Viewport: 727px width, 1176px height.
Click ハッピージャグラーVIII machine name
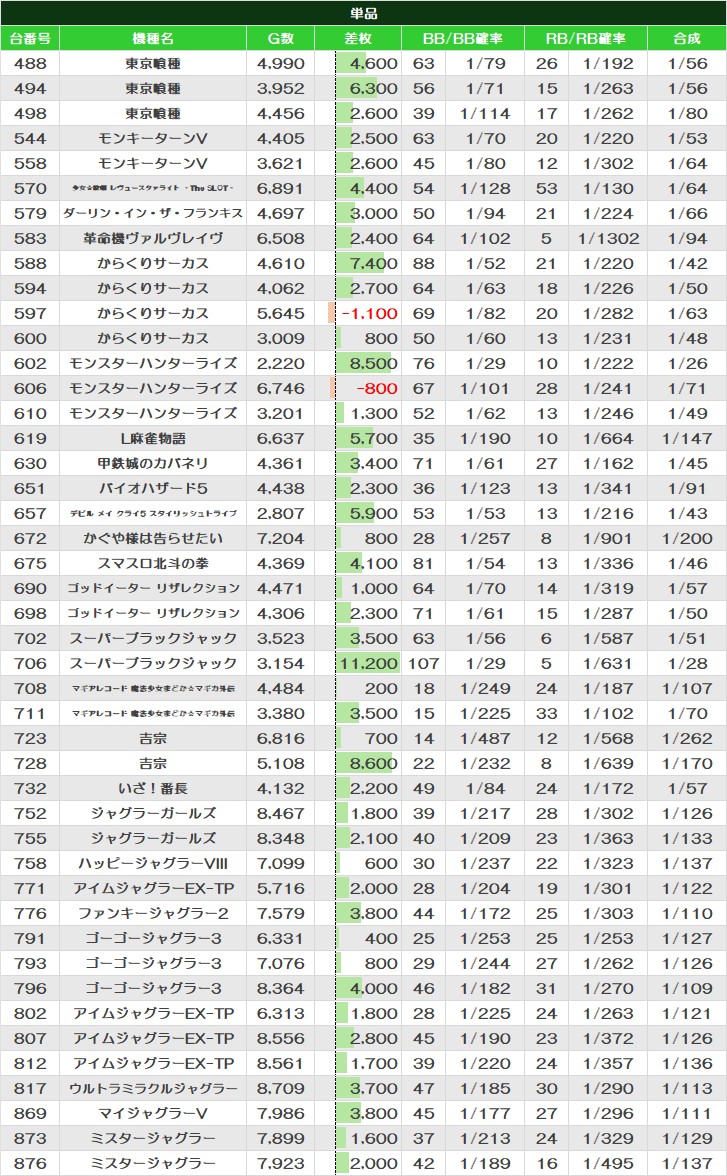click(153, 863)
